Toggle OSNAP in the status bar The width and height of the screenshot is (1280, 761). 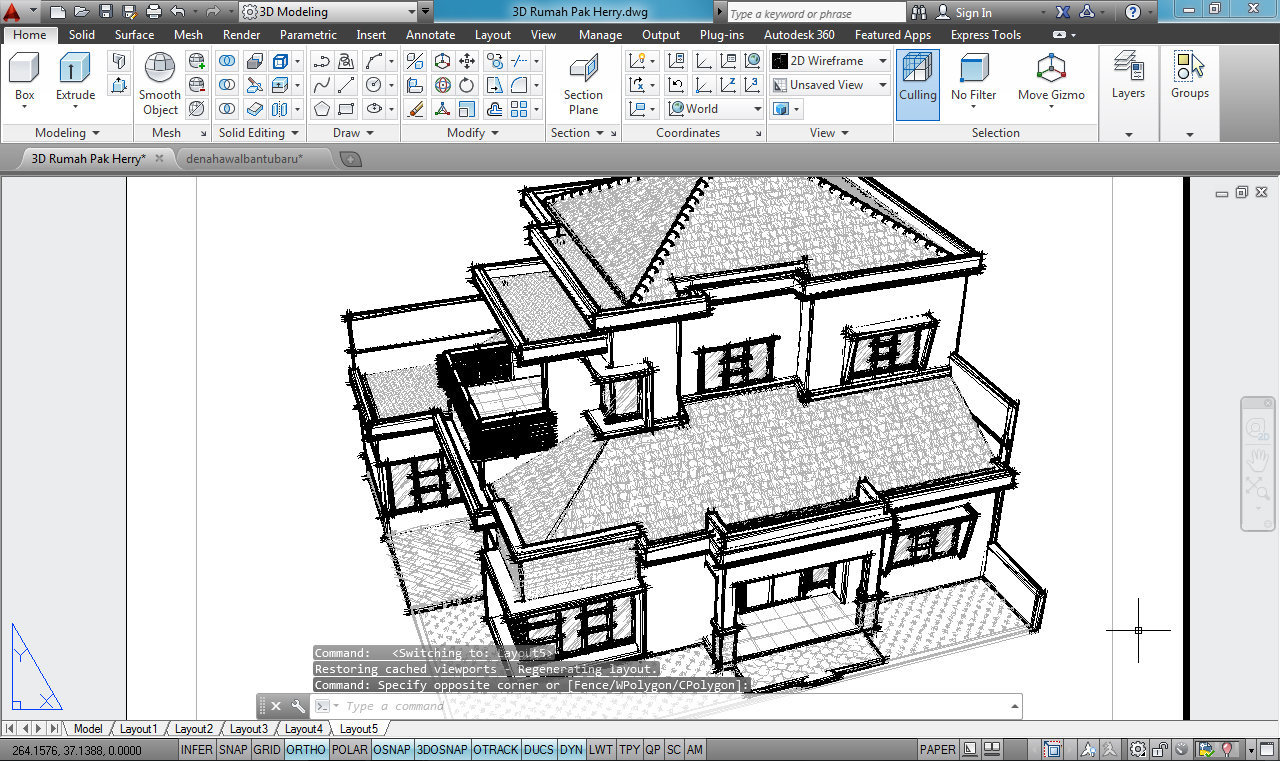(392, 750)
